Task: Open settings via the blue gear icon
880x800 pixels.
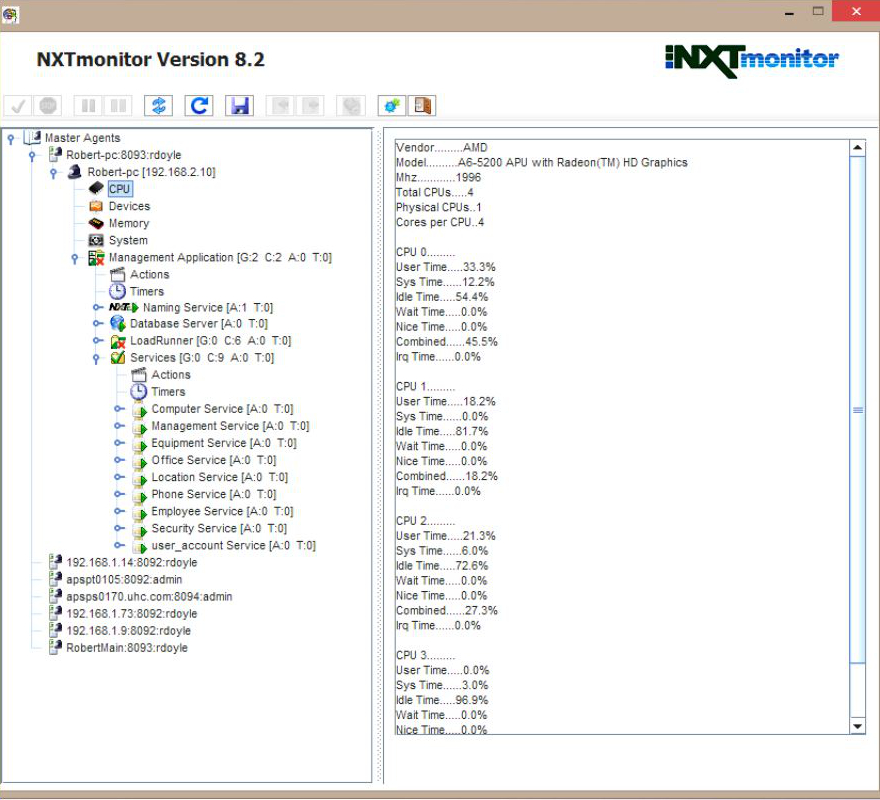Action: click(x=391, y=106)
